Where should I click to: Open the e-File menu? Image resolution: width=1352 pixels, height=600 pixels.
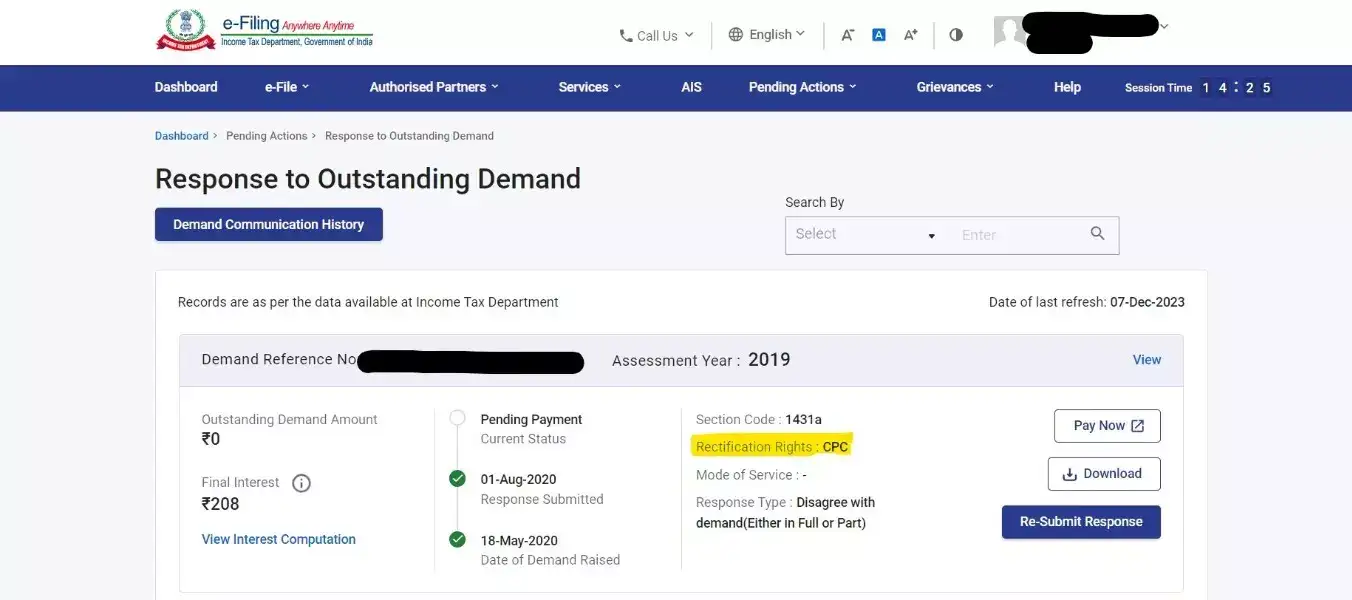pyautogui.click(x=286, y=87)
